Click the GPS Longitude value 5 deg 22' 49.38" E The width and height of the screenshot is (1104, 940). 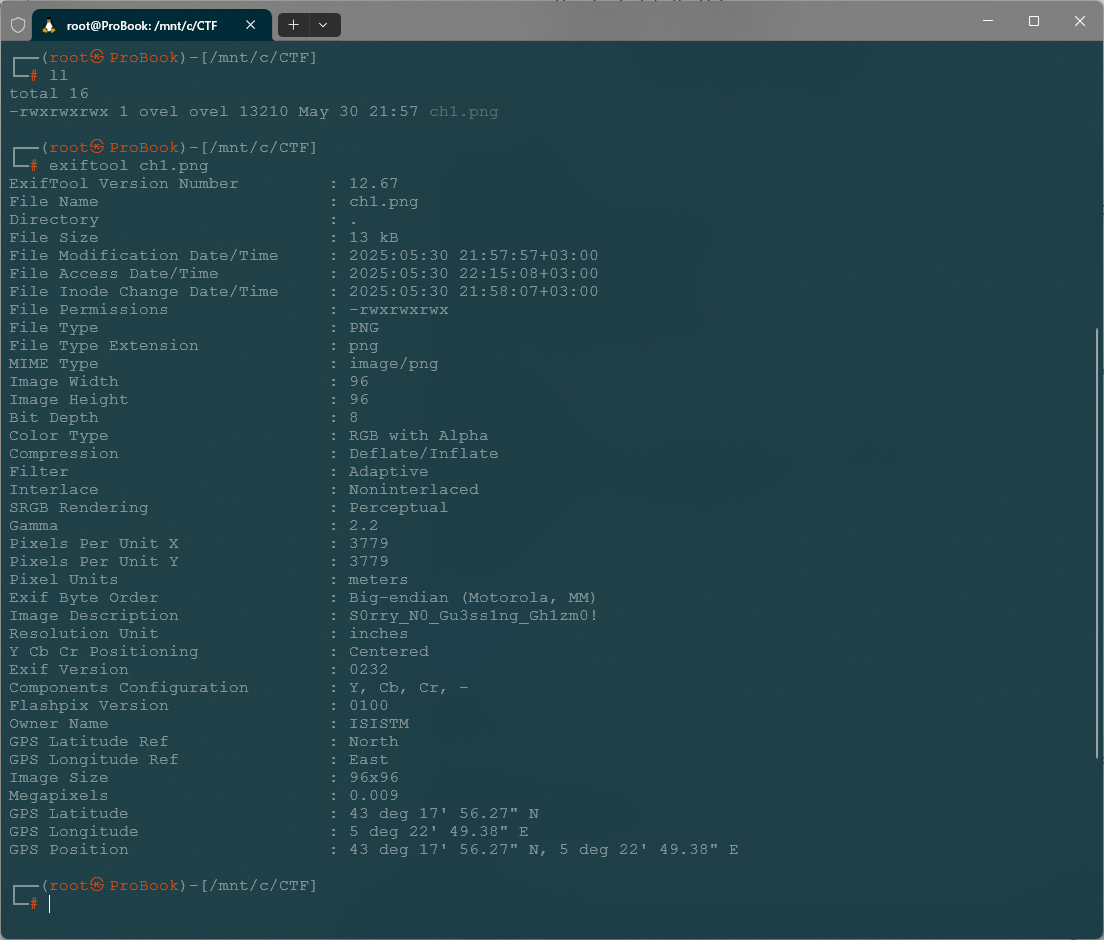pos(439,832)
